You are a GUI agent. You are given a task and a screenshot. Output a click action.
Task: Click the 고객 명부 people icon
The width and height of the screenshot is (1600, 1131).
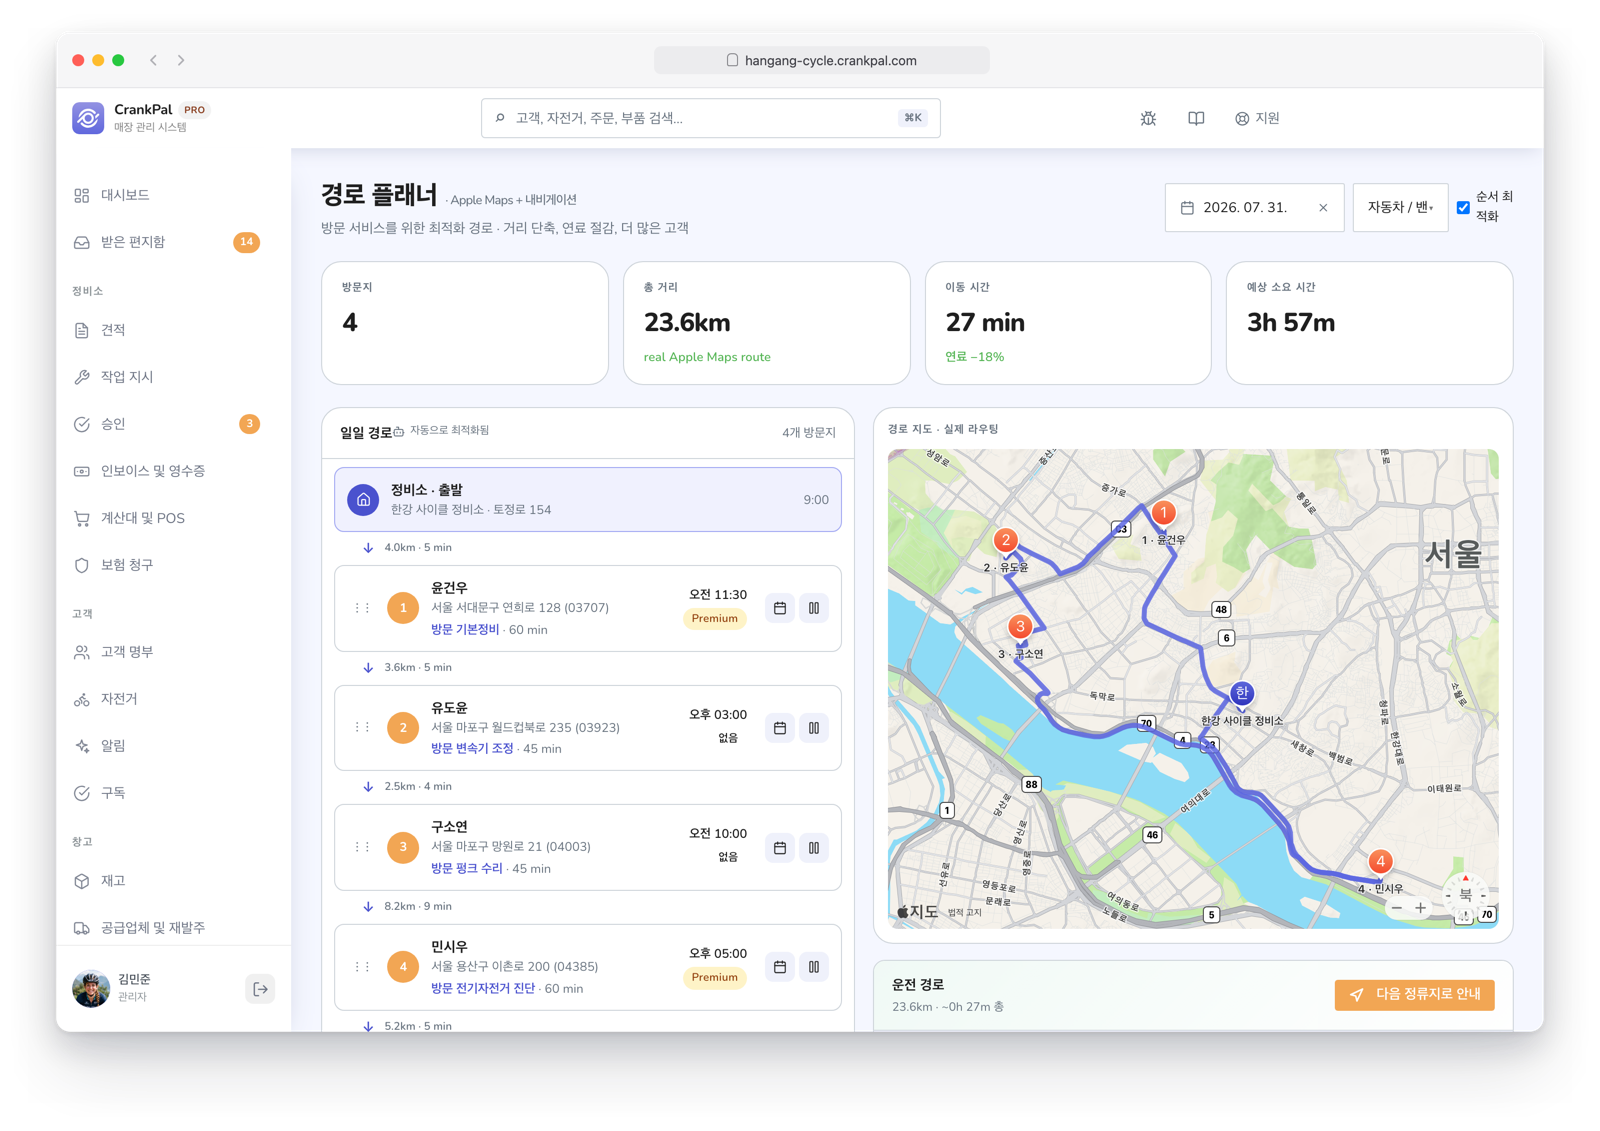82,652
